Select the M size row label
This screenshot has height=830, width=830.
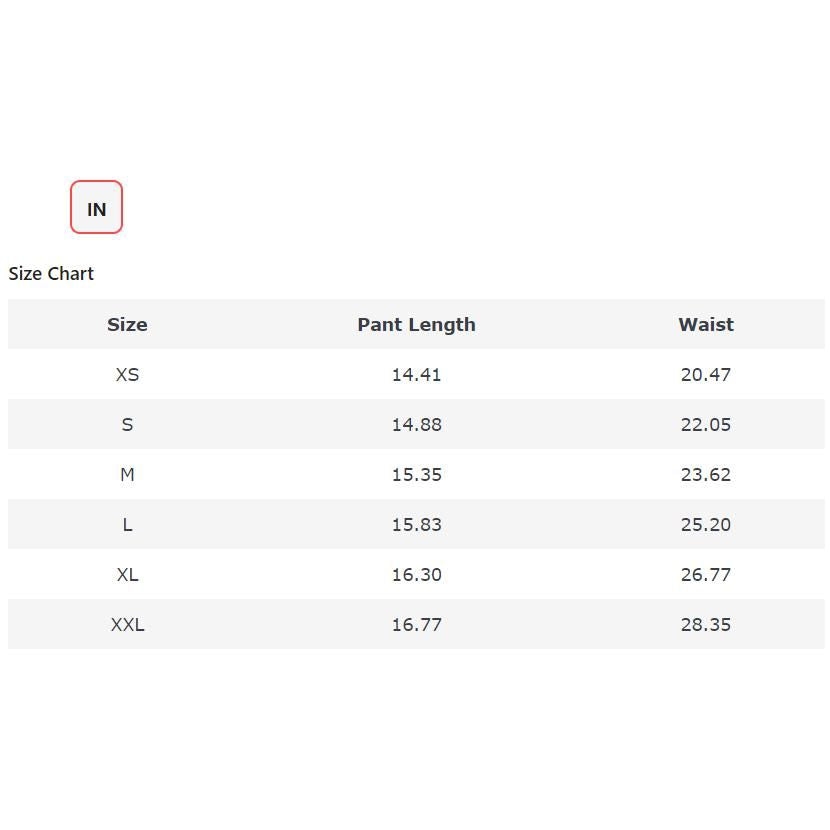coord(127,475)
